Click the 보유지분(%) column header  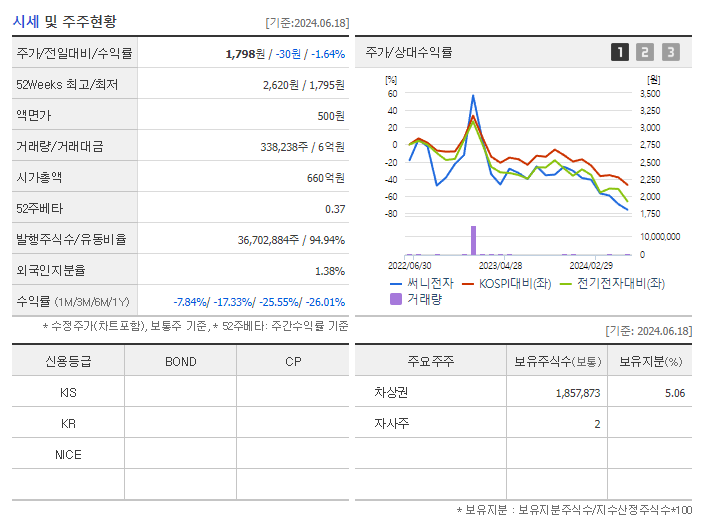pyautogui.click(x=651, y=361)
